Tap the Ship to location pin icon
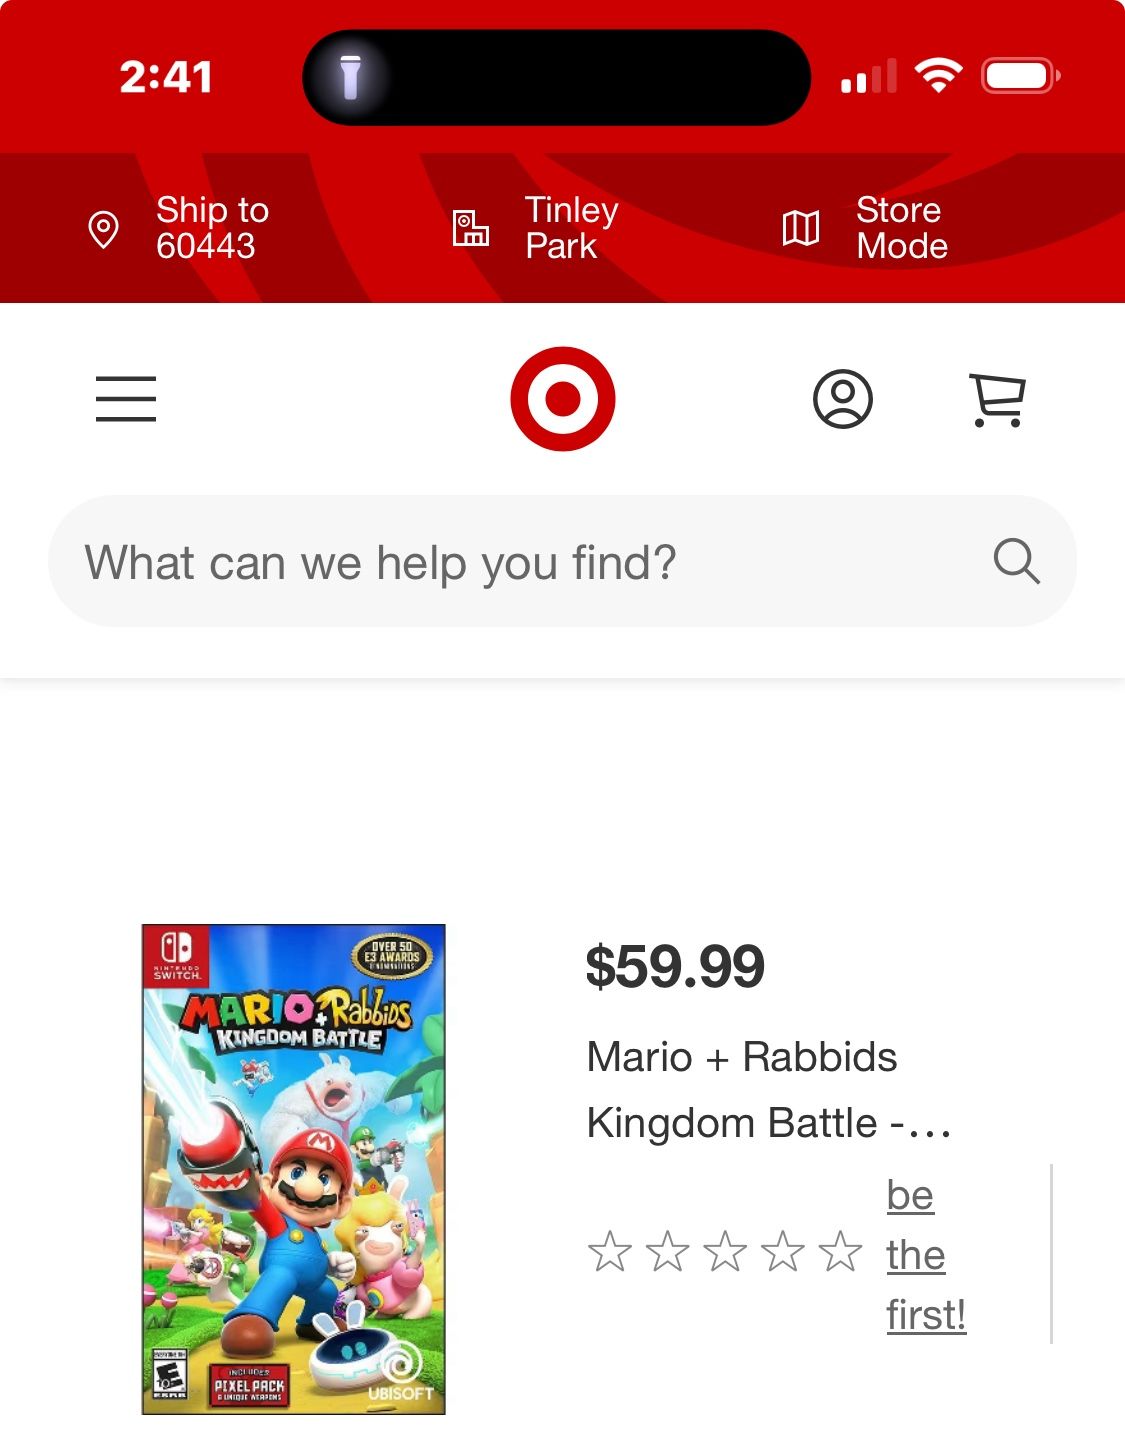Viewport: 1125px width, 1450px height. click(x=101, y=228)
